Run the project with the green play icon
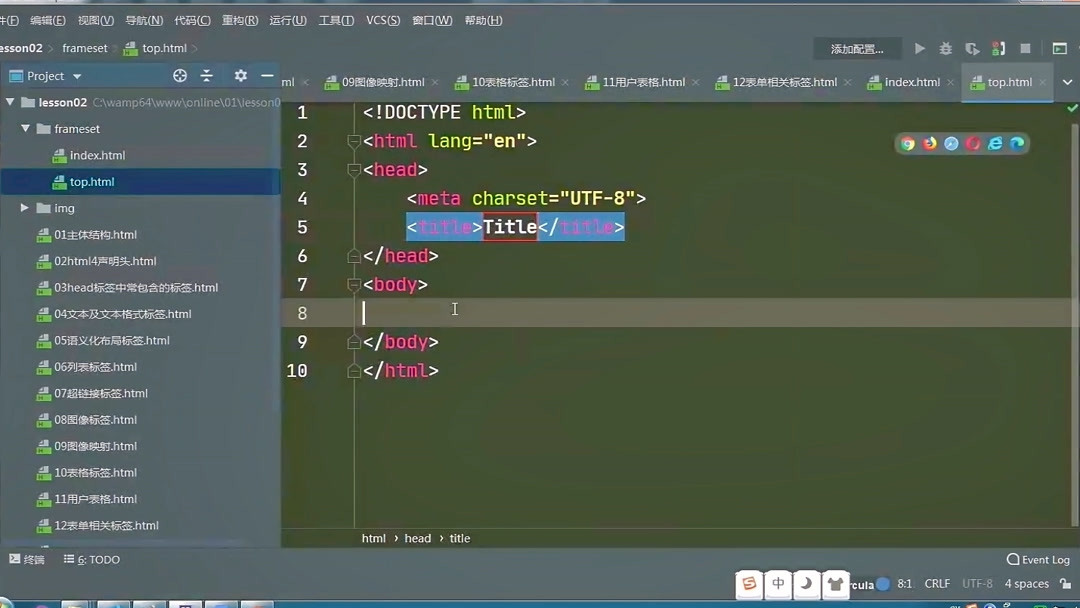Image resolution: width=1080 pixels, height=608 pixels. (919, 47)
